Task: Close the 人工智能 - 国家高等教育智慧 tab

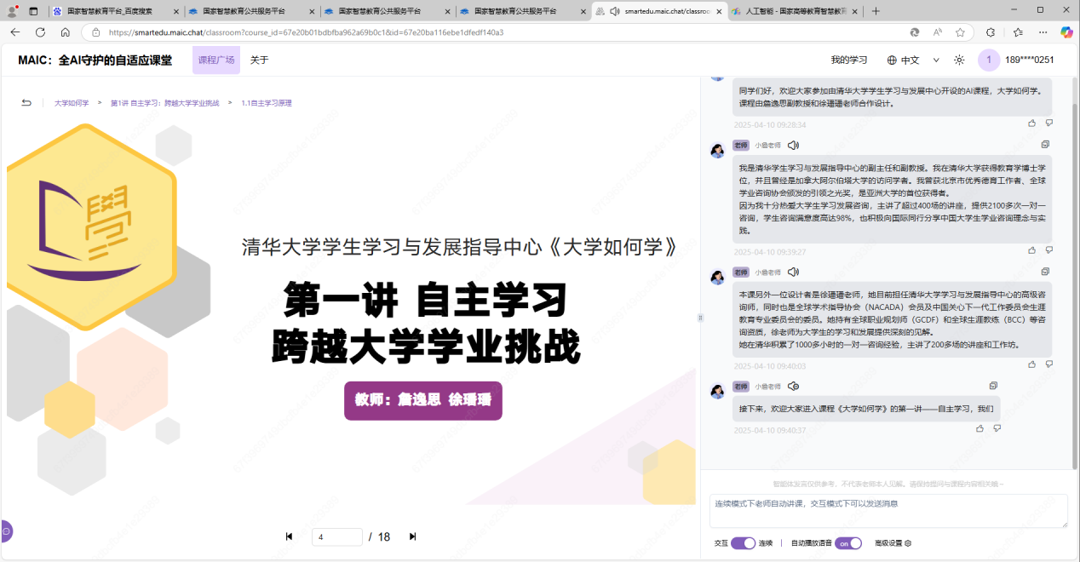Action: point(855,12)
